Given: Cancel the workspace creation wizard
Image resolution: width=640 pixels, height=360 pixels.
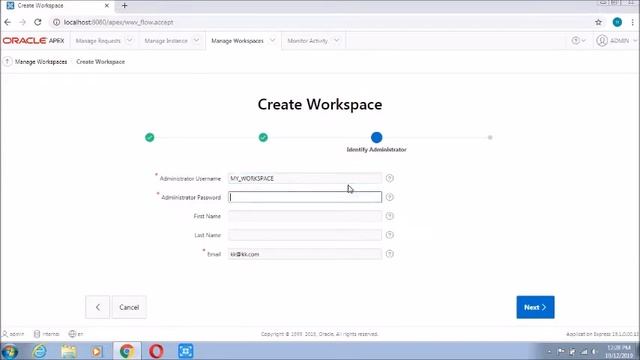Looking at the screenshot, I should point(129,307).
